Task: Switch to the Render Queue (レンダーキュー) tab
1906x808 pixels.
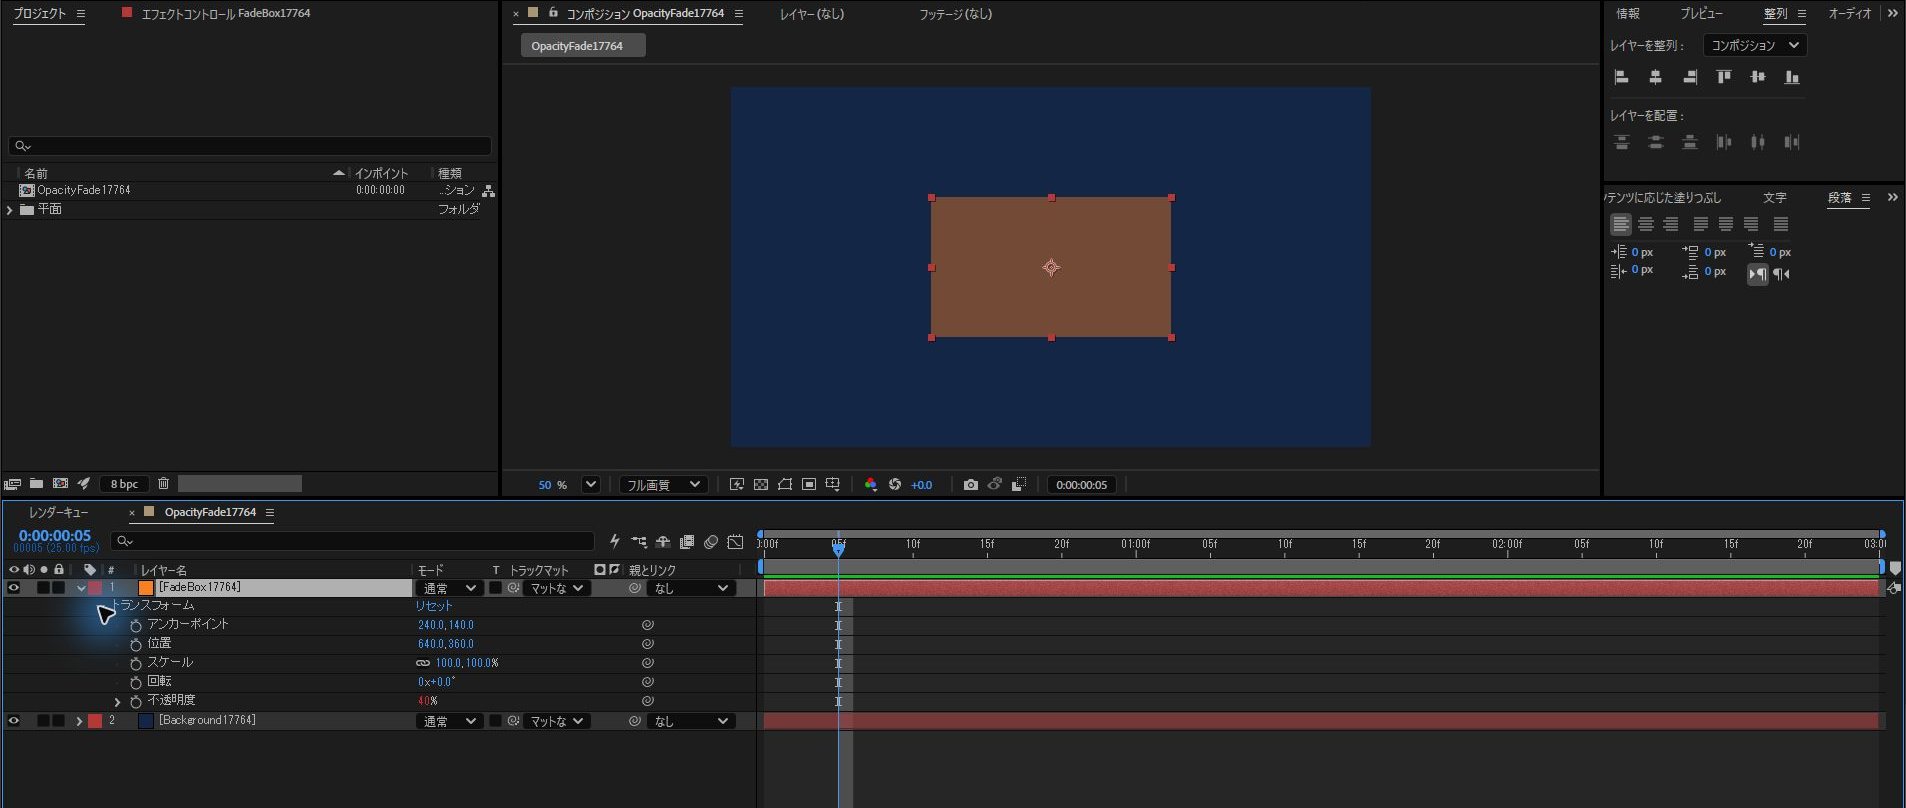Action: [59, 512]
